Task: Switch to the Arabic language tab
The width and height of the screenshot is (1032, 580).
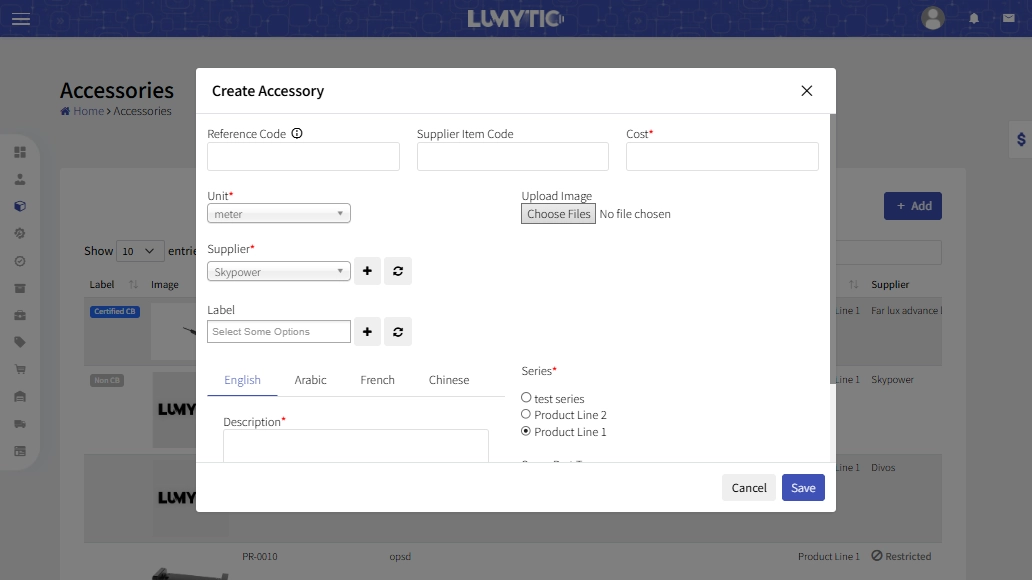Action: tap(310, 380)
